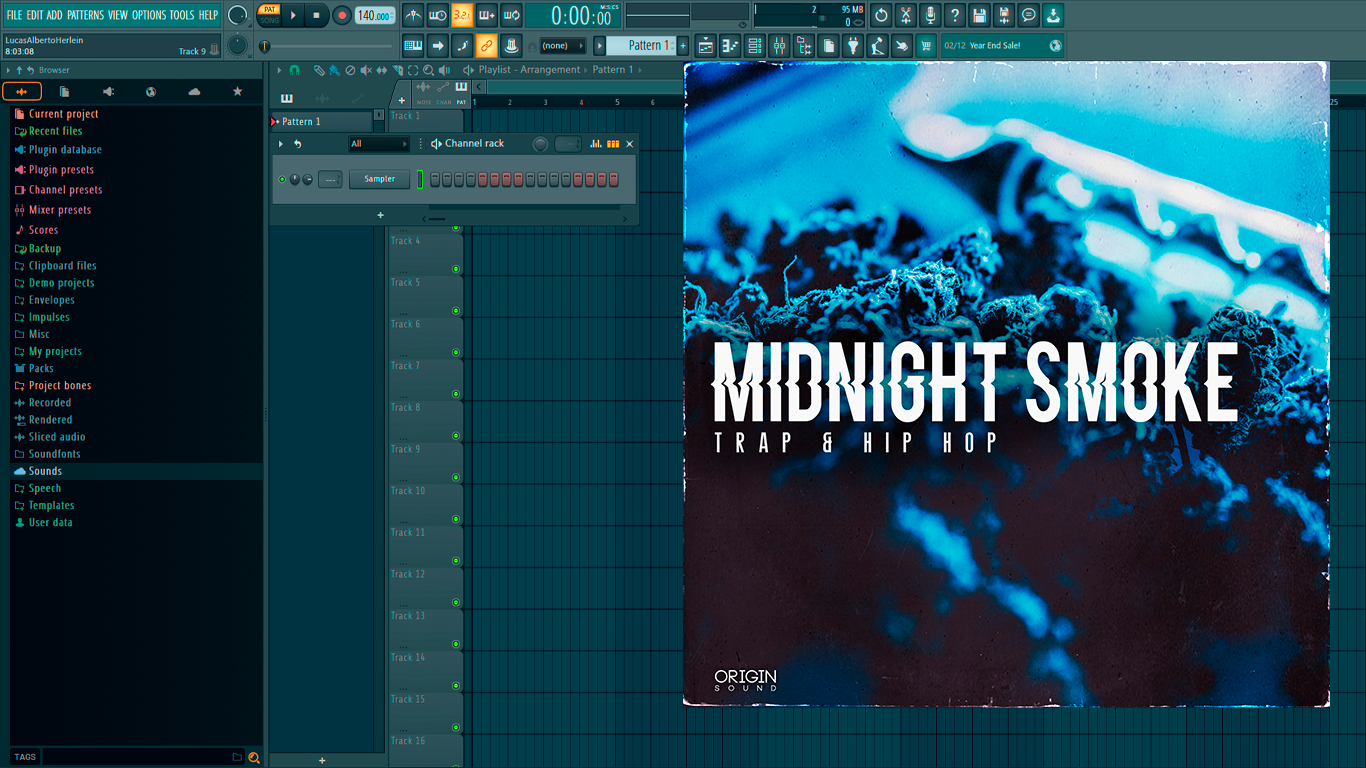Image resolution: width=1366 pixels, height=768 pixels.
Task: Click the download content tray icon
Action: (x=1053, y=15)
